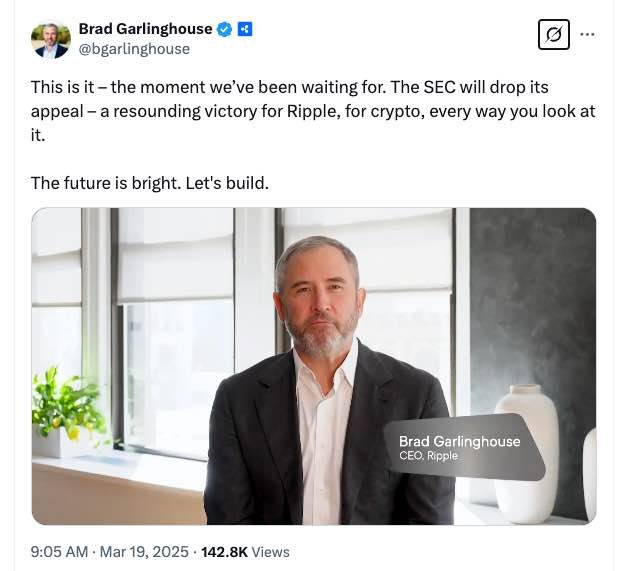633x571 pixels.
Task: Click Brad Garlinghouse's profile avatar
Action: pos(51,39)
